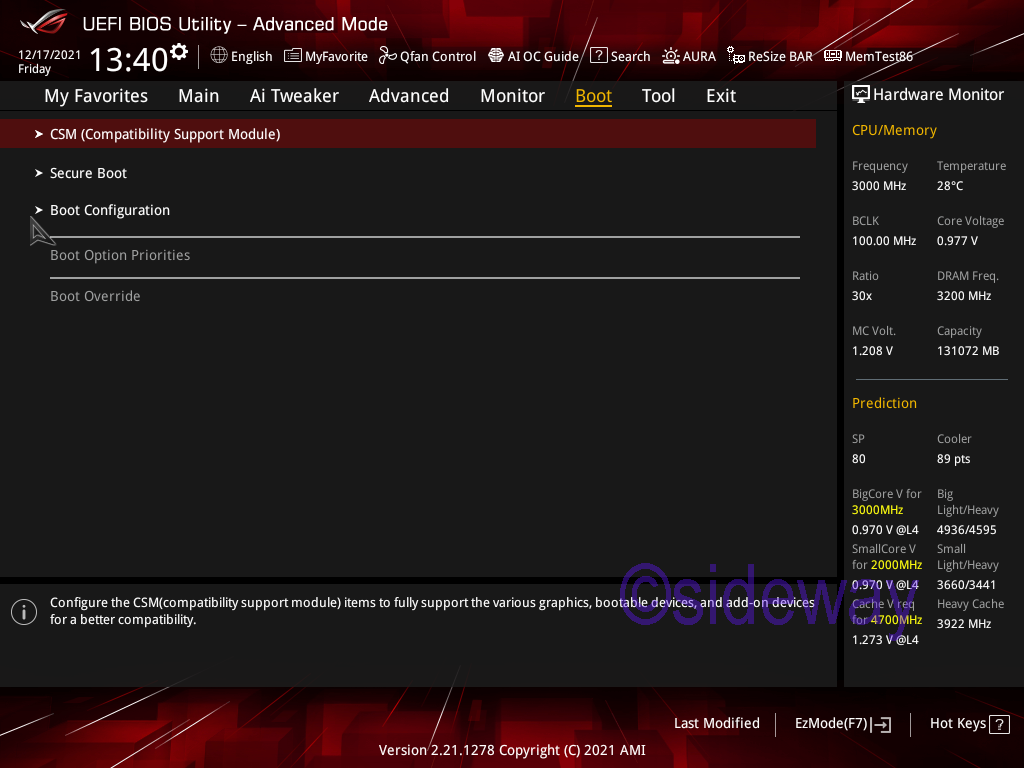Launch MemTest86 icon
Image resolution: width=1024 pixels, height=768 pixels.
coord(833,56)
